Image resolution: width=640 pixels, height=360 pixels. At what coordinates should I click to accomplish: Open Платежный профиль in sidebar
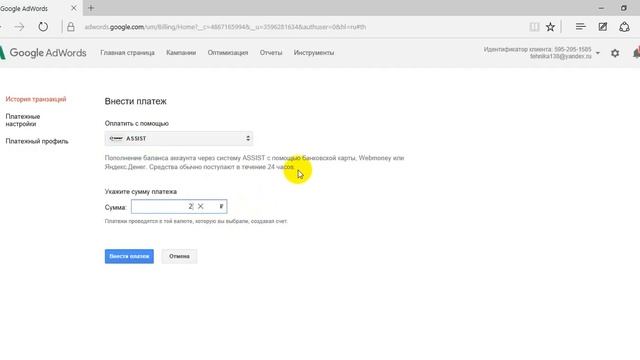[37, 141]
